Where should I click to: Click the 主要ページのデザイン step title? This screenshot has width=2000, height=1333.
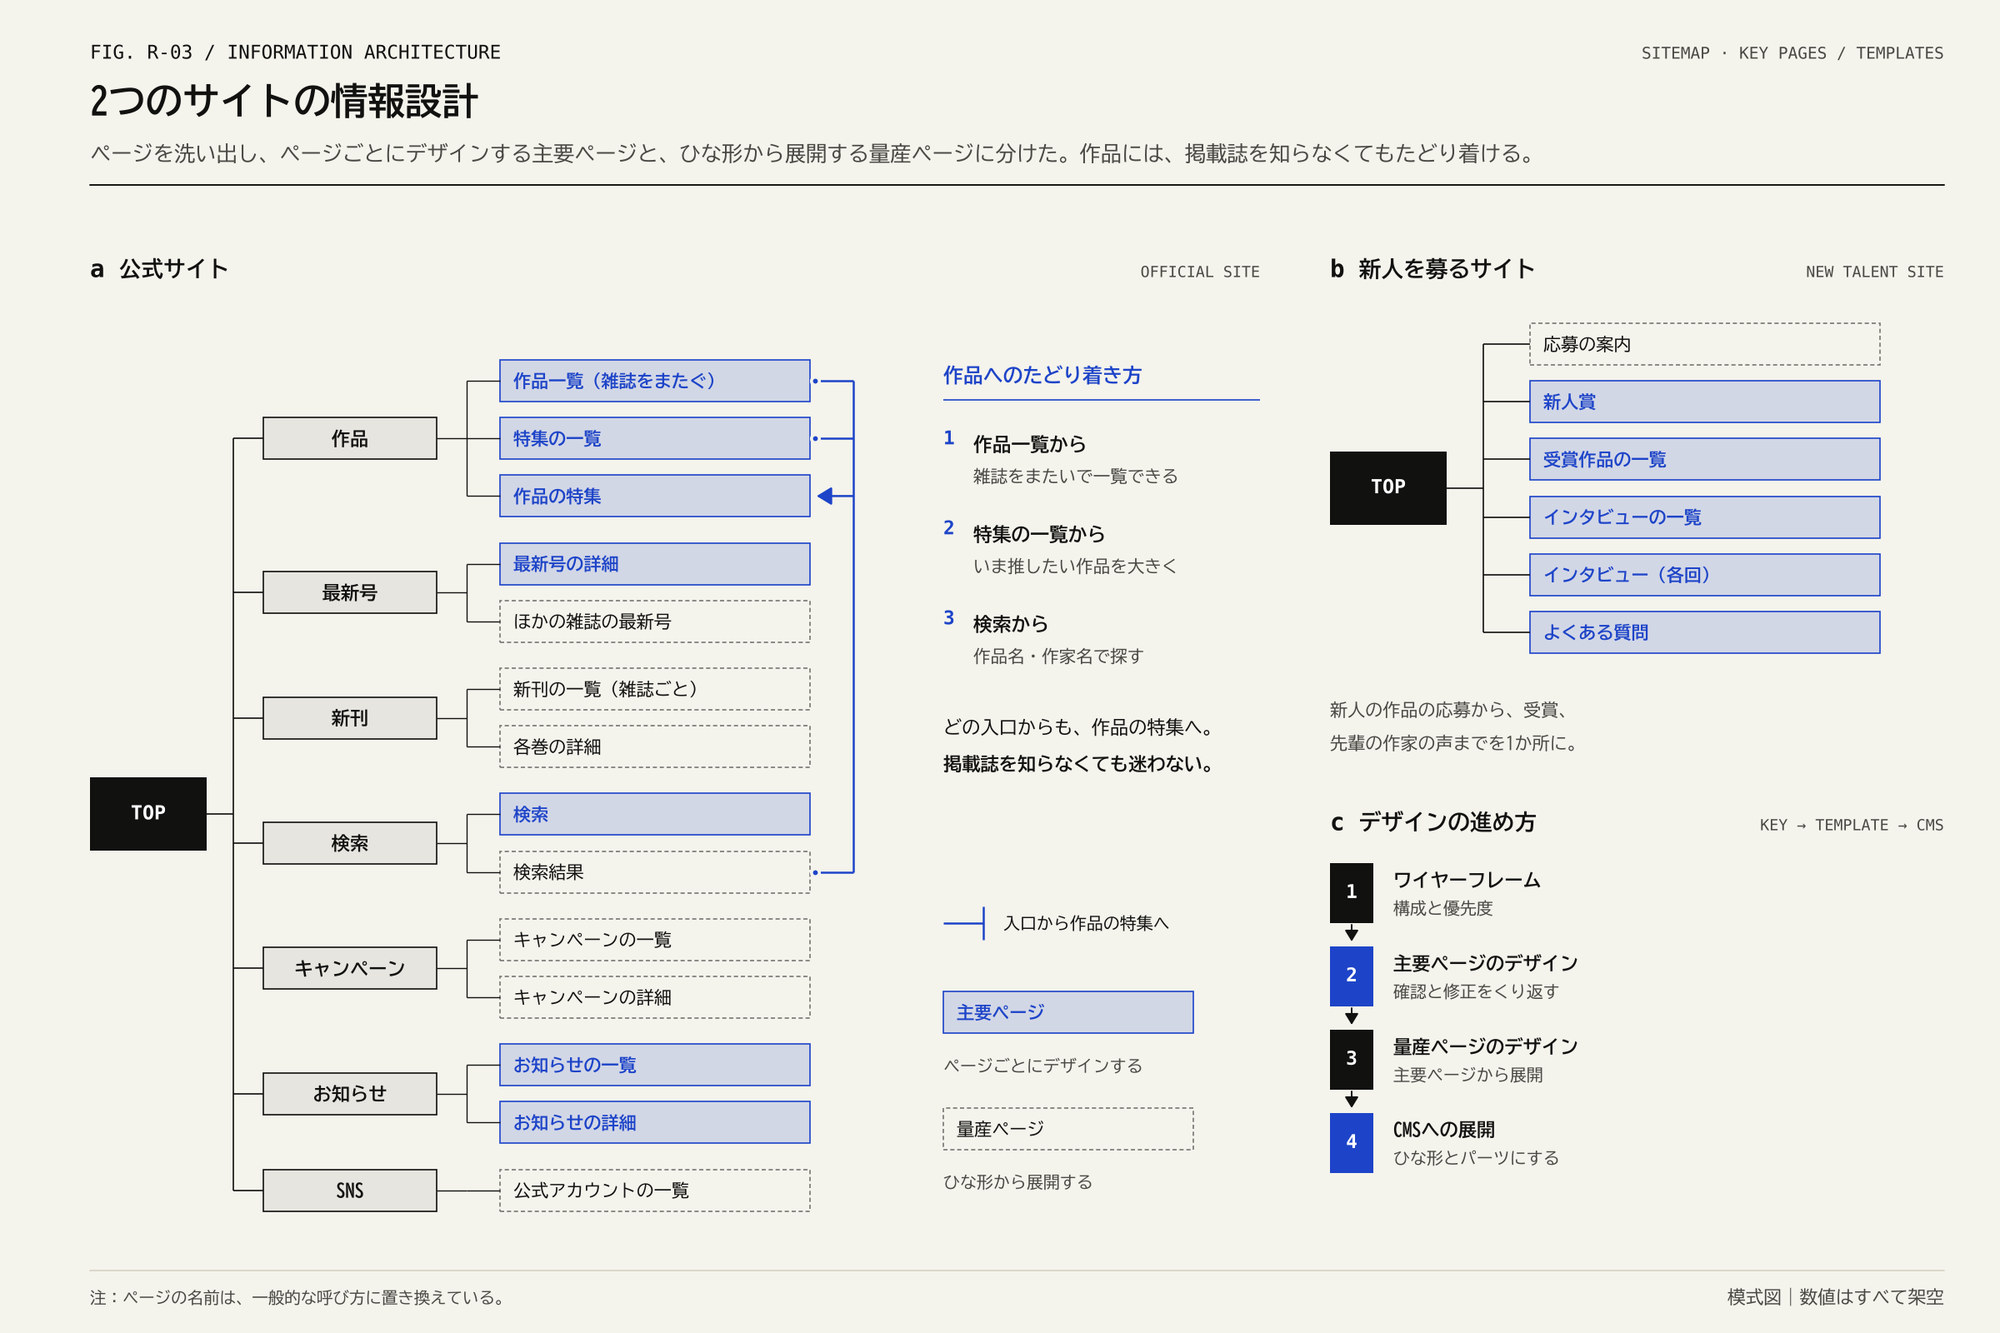pyautogui.click(x=1485, y=963)
